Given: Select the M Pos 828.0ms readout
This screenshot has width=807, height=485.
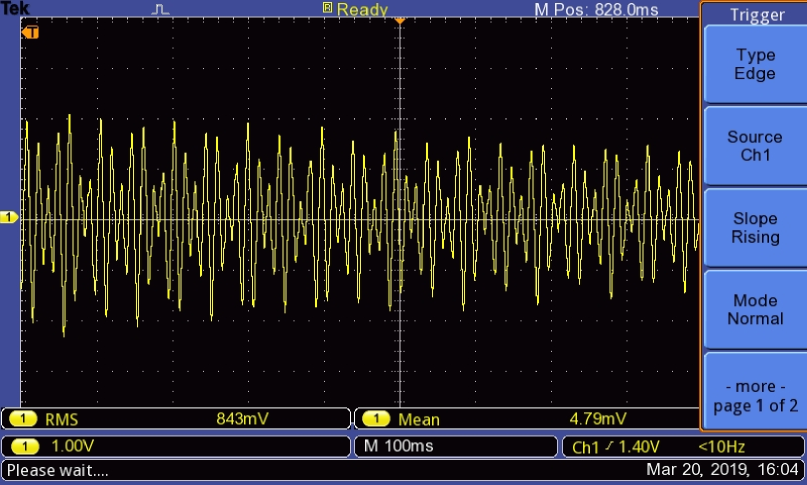Looking at the screenshot, I should (x=597, y=9).
